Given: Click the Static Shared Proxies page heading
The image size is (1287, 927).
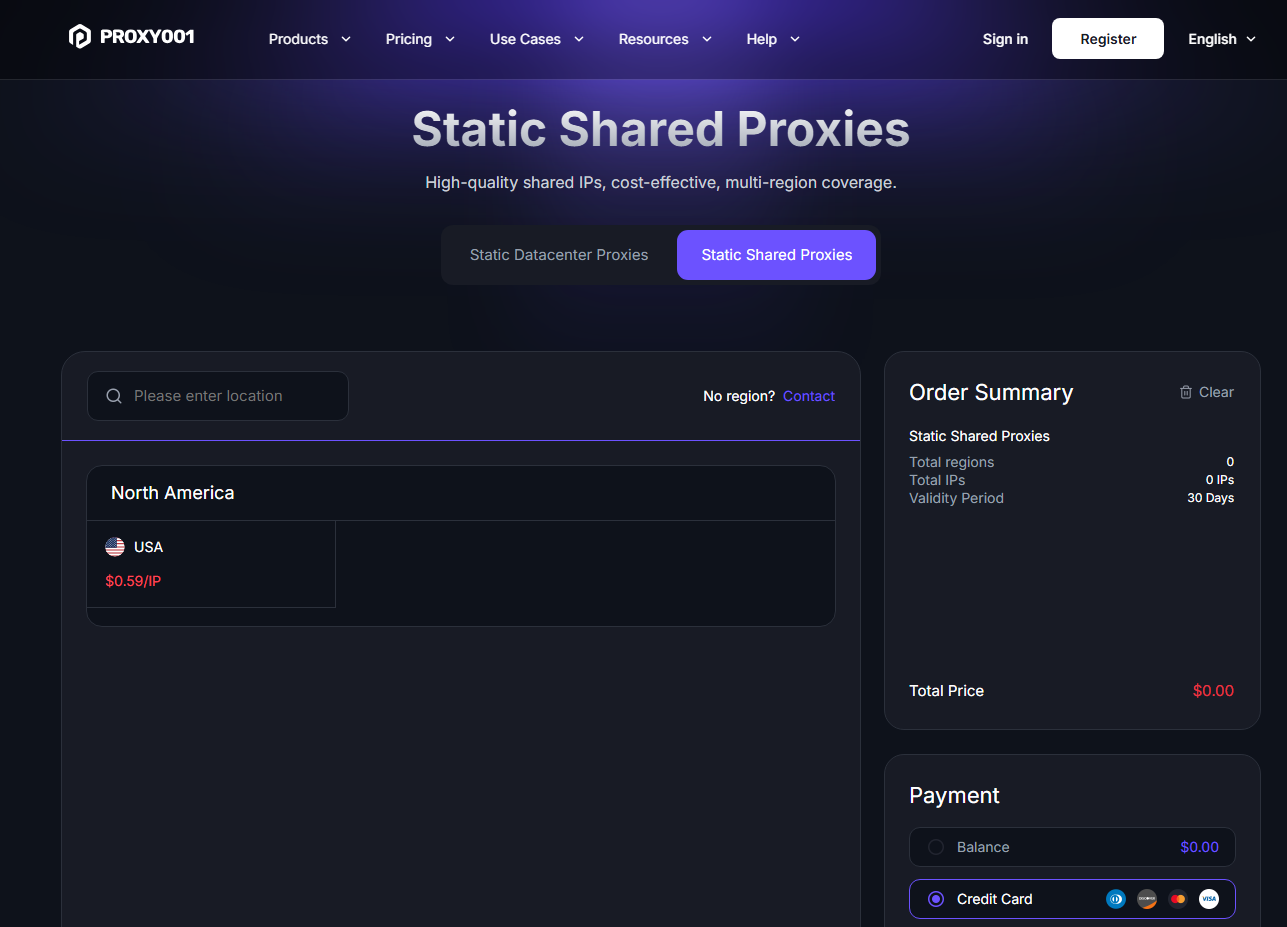Looking at the screenshot, I should pyautogui.click(x=661, y=129).
